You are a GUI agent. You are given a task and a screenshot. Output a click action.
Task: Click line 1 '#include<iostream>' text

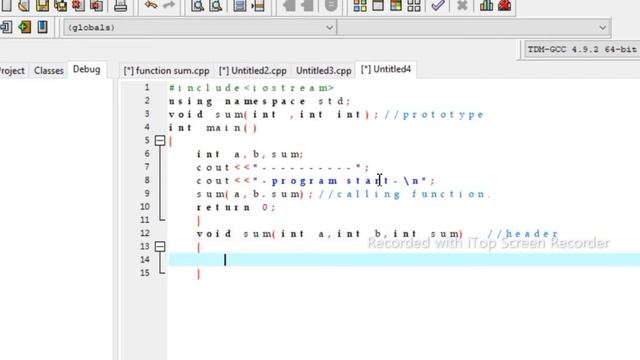[x=251, y=88]
